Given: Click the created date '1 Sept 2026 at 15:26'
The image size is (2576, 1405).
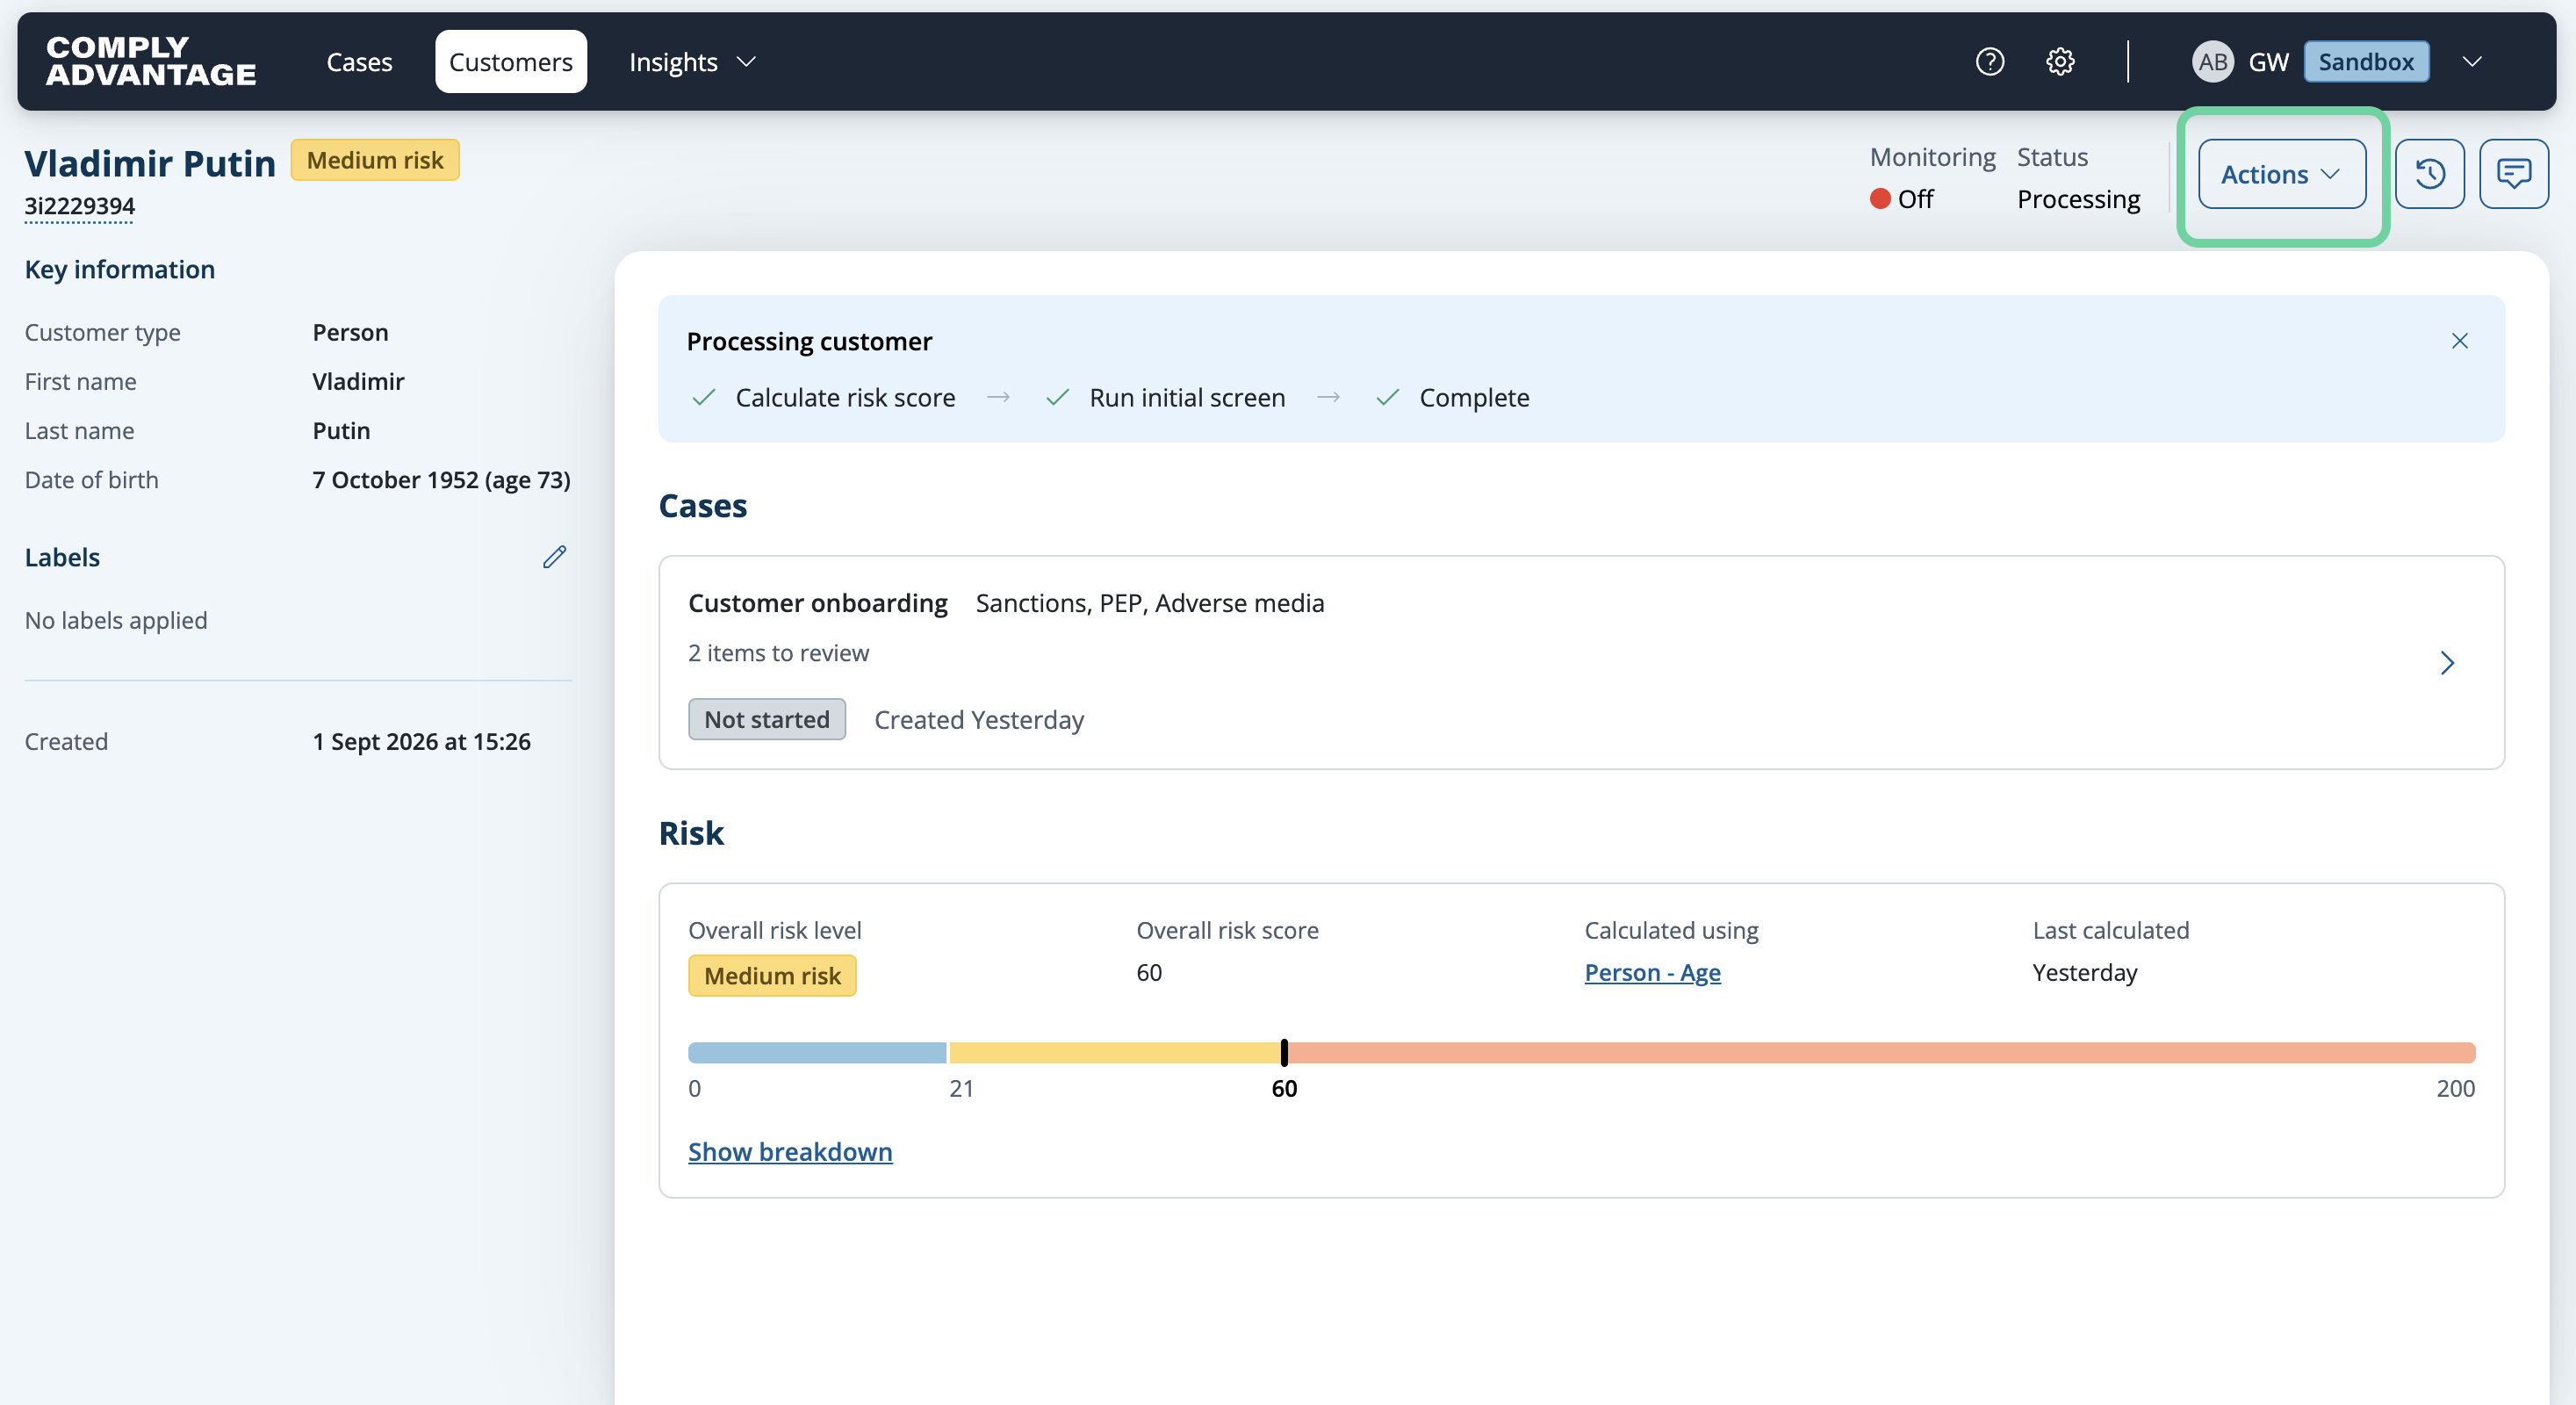Looking at the screenshot, I should point(421,742).
